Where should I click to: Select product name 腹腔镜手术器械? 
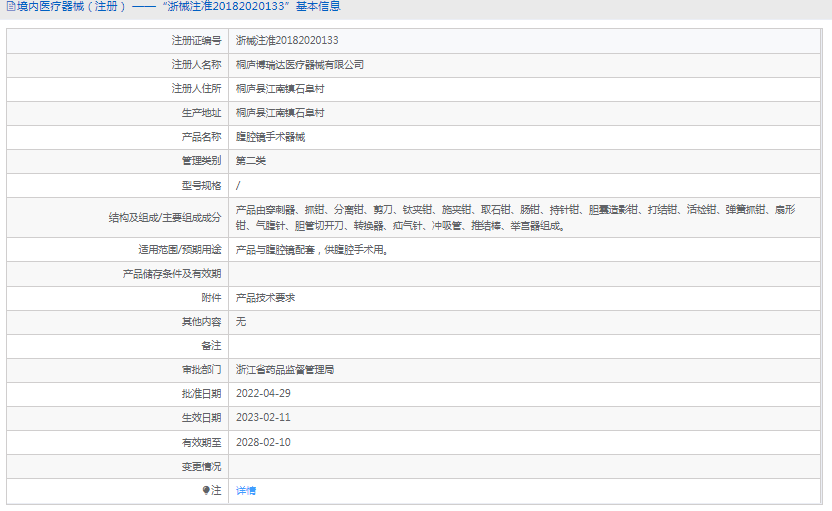[x=270, y=137]
